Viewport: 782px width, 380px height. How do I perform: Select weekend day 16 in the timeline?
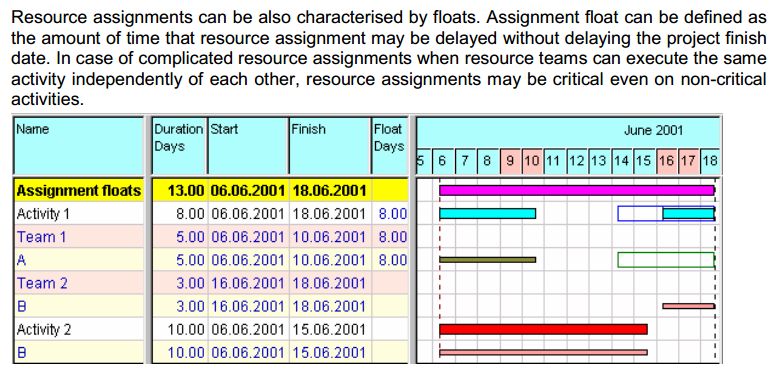pos(667,161)
